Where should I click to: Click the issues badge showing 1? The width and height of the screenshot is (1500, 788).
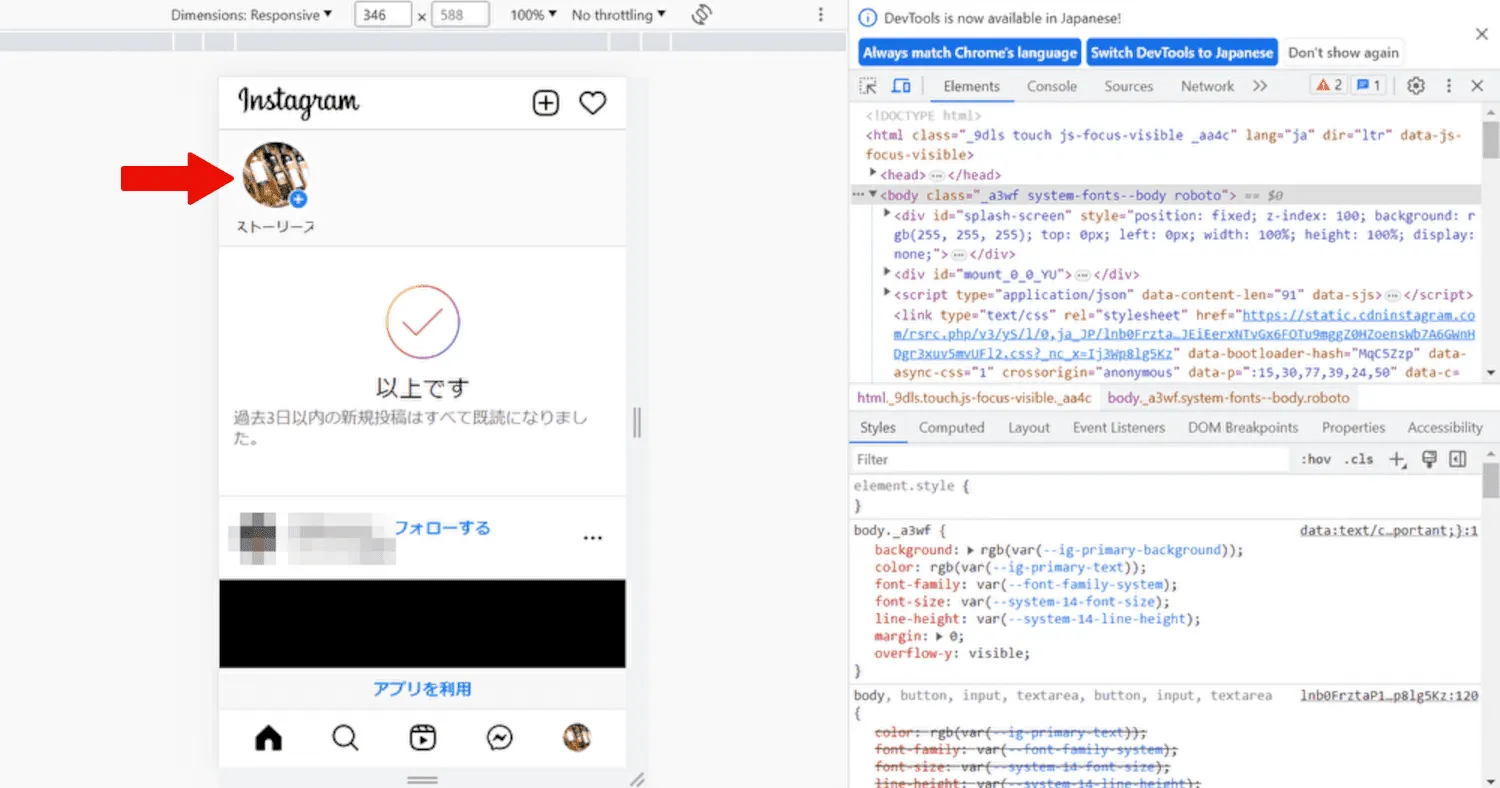click(1367, 86)
